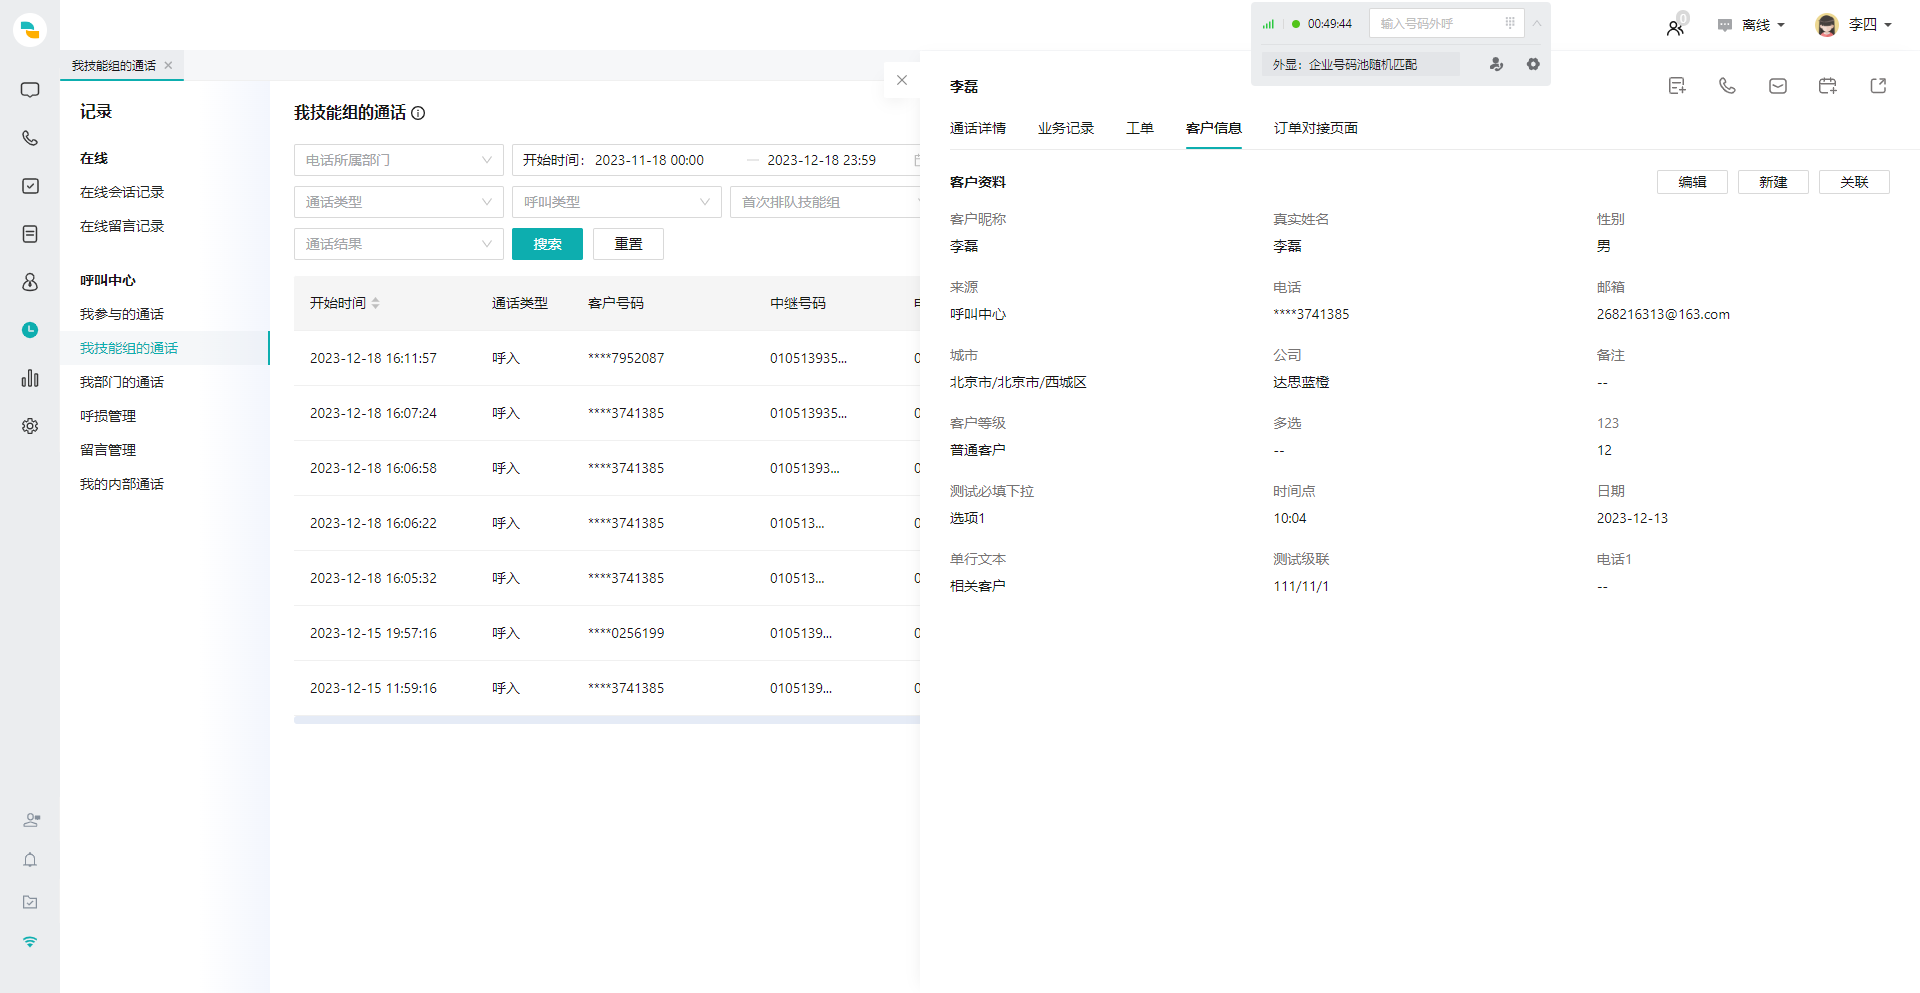The width and height of the screenshot is (1920, 993).
Task: Open 在线留言记录 in the menu
Action: 122,226
